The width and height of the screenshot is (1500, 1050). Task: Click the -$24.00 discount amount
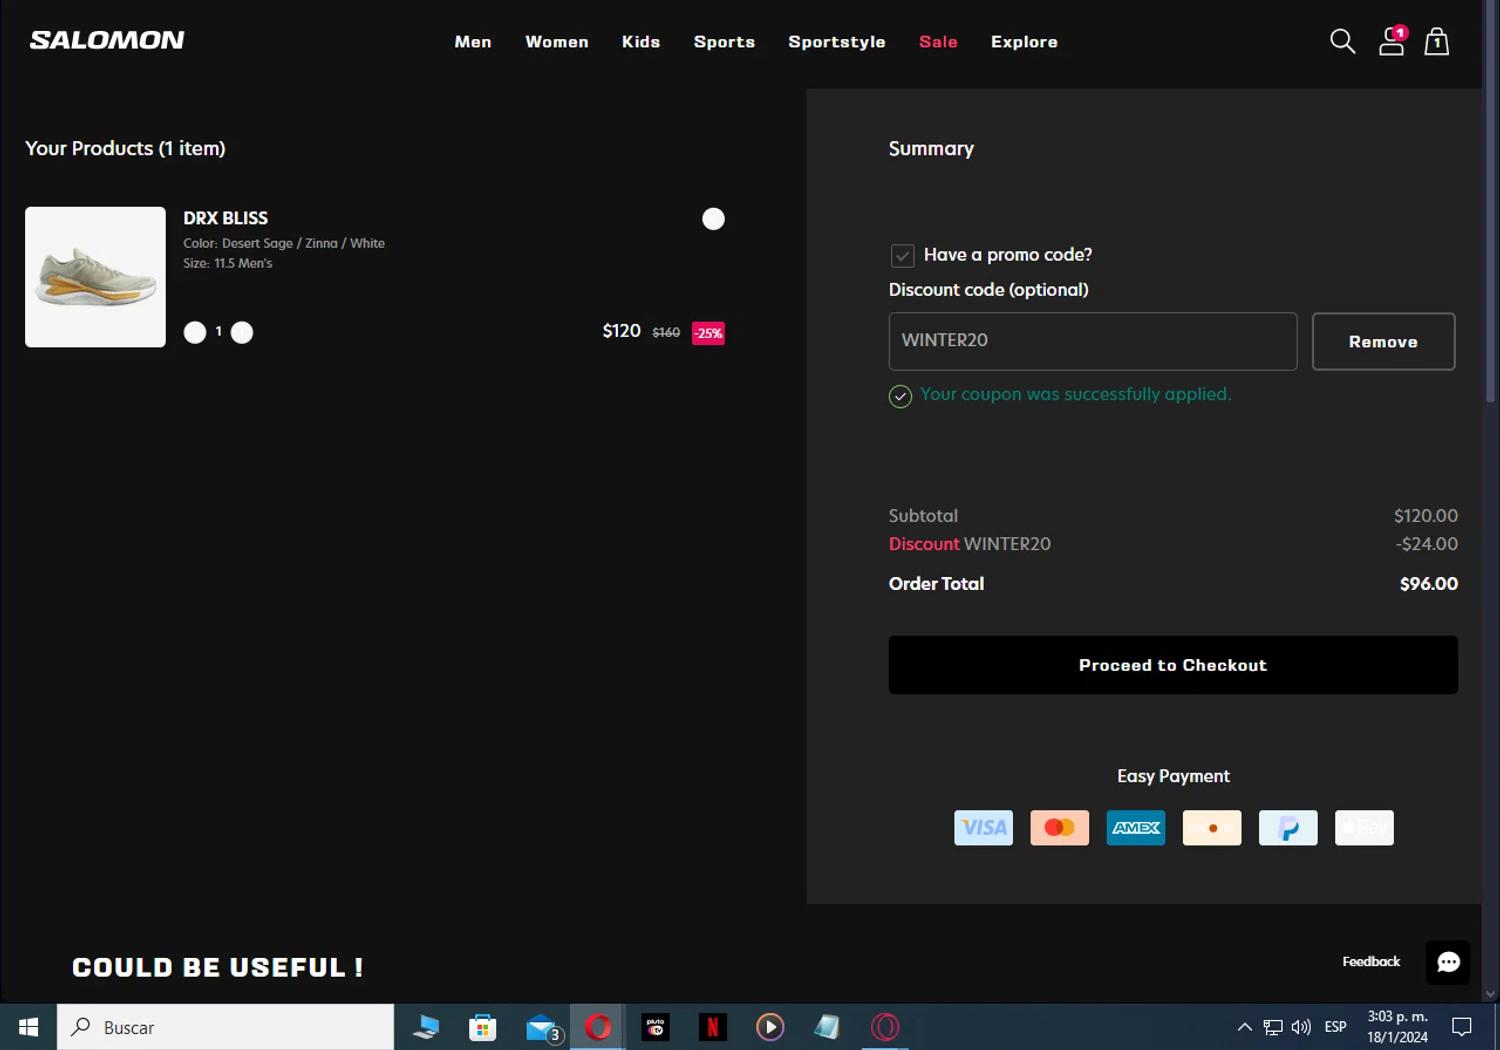coord(1426,544)
